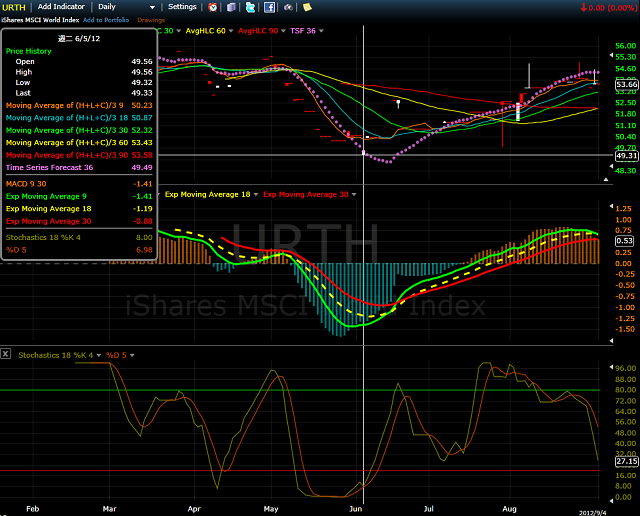Expand the Settings dropdown menu
Screen dimensions: 640x516
tap(184, 7)
